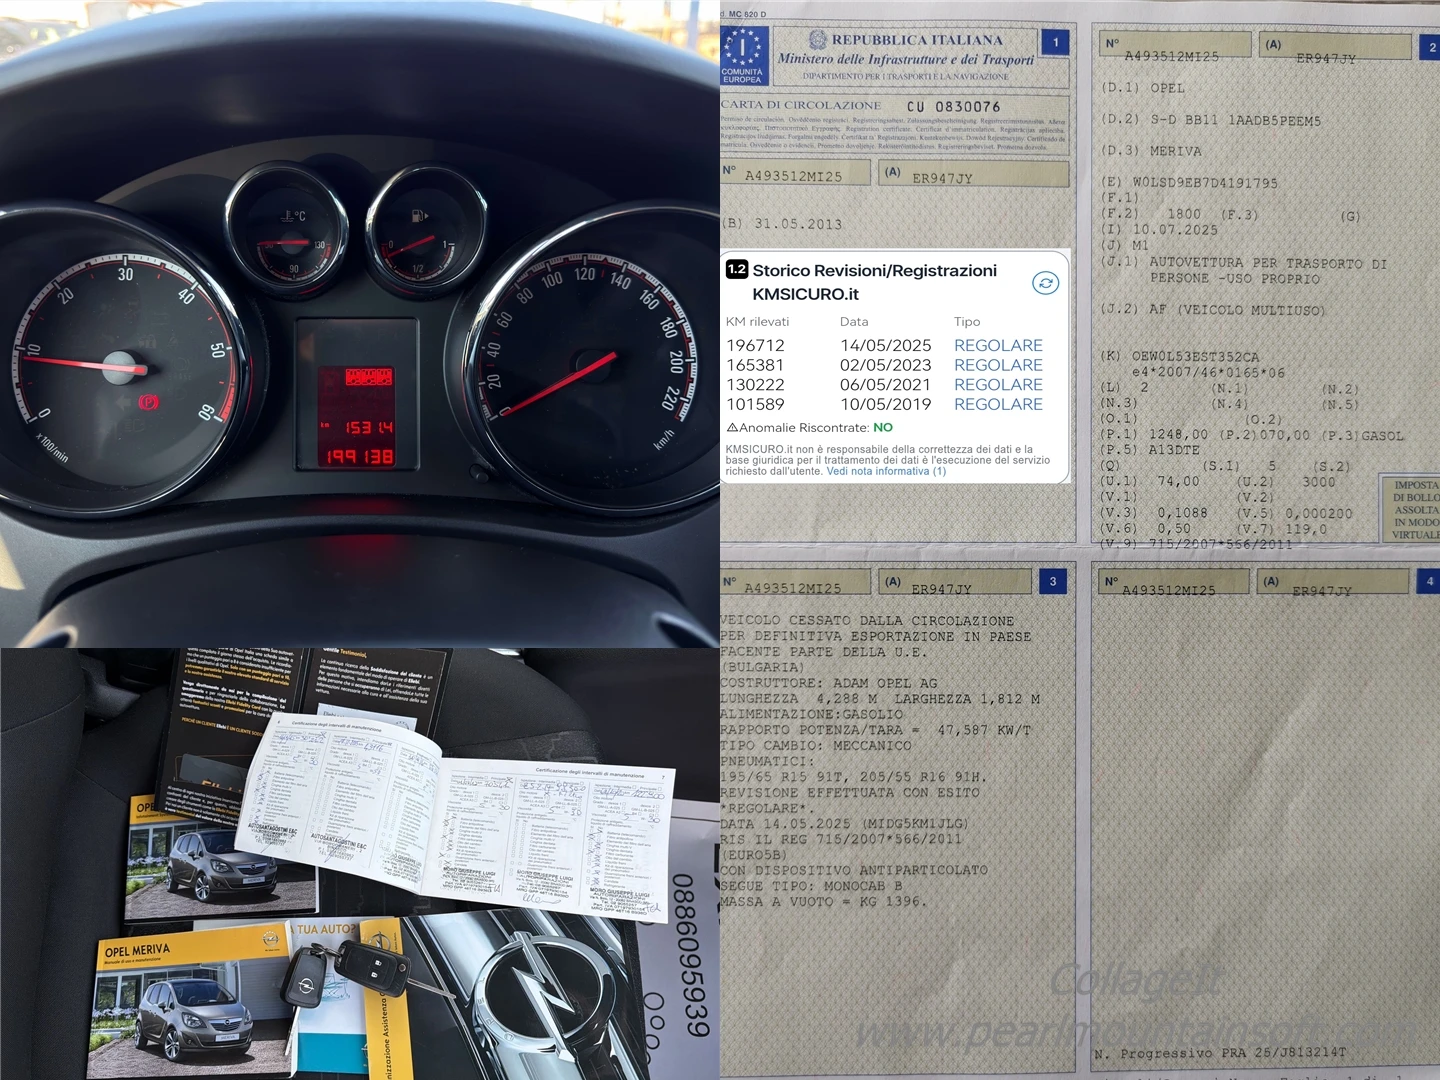Click the red parking brake warning light
Image resolution: width=1440 pixels, height=1080 pixels.
tap(148, 402)
